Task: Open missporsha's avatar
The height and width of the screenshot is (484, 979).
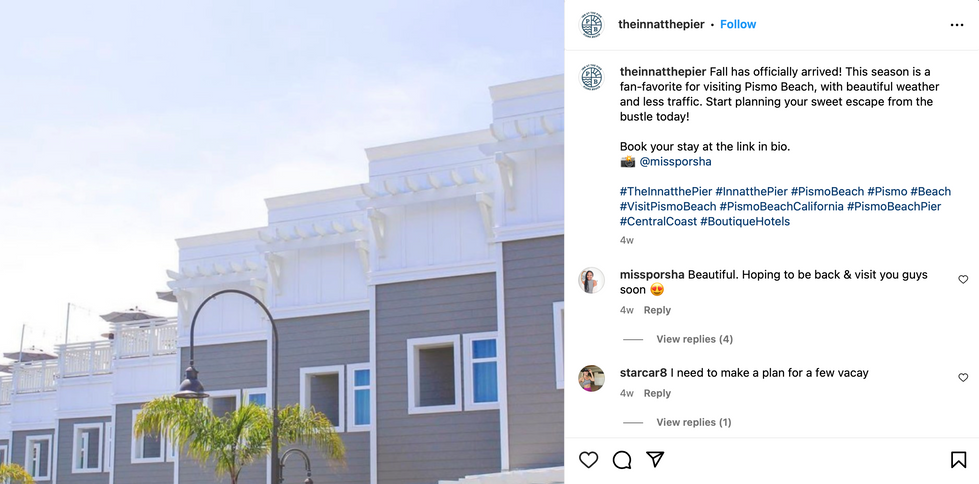Action: tap(591, 280)
